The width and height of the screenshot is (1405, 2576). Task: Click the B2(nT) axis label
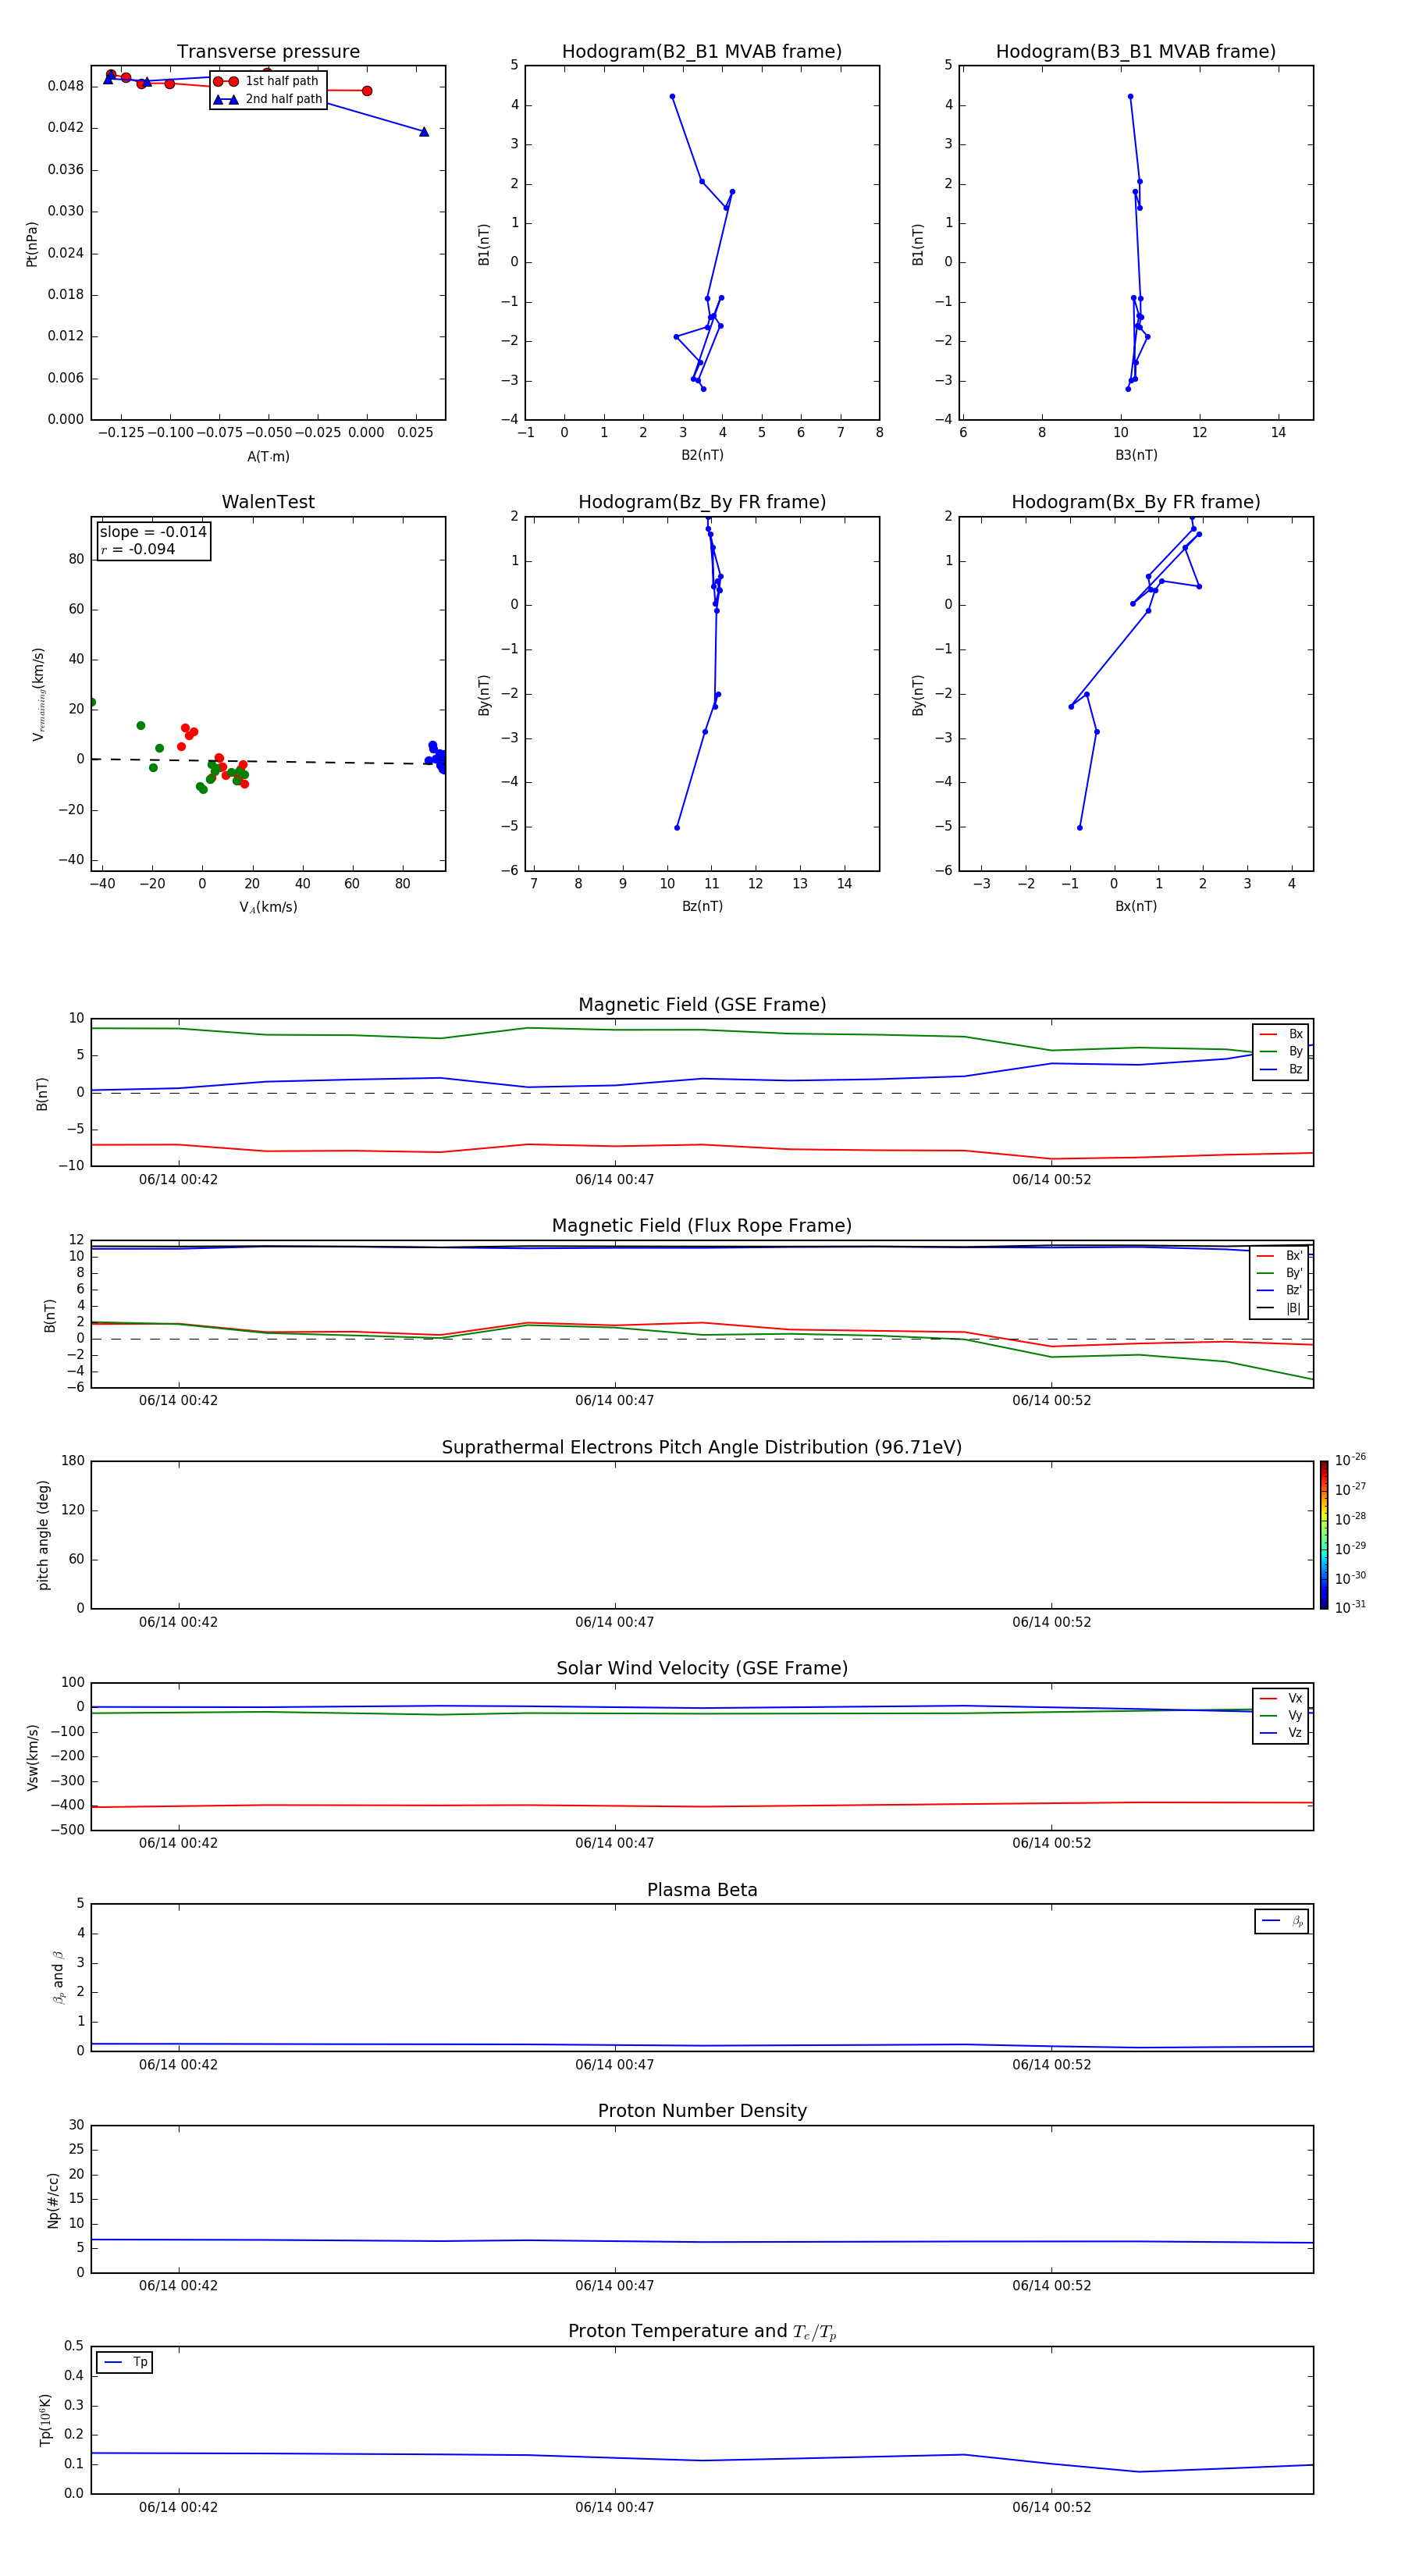coord(702,455)
